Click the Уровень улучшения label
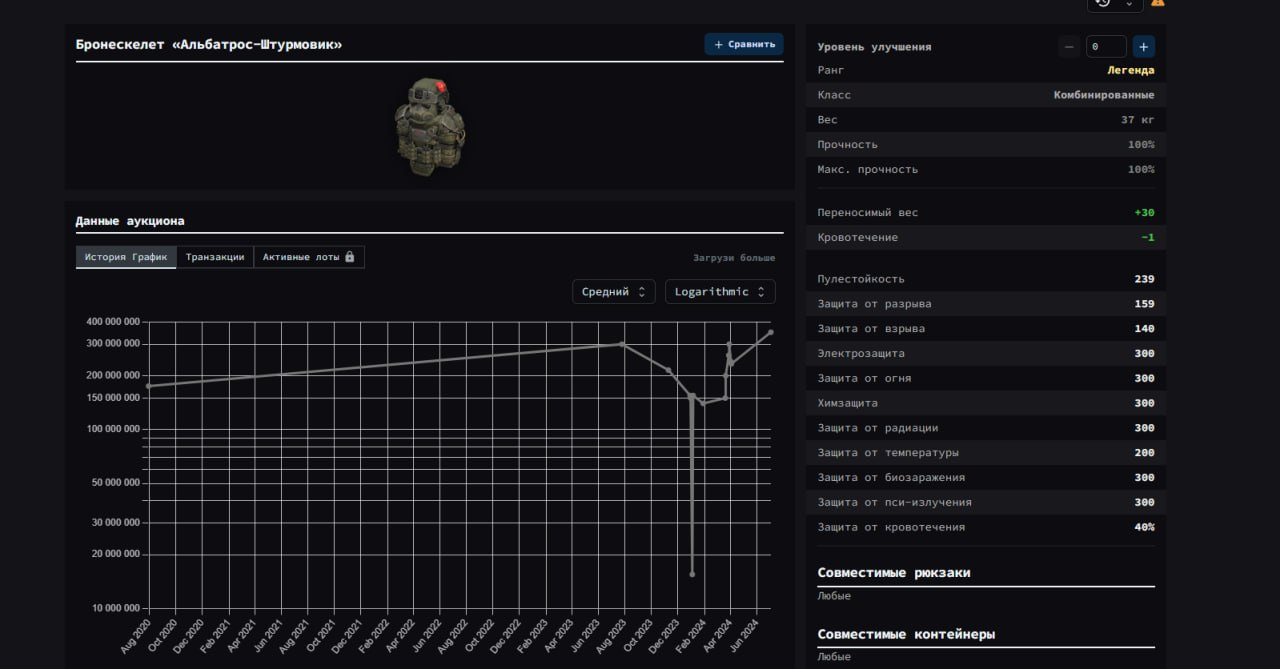The image size is (1280, 669). coord(874,47)
